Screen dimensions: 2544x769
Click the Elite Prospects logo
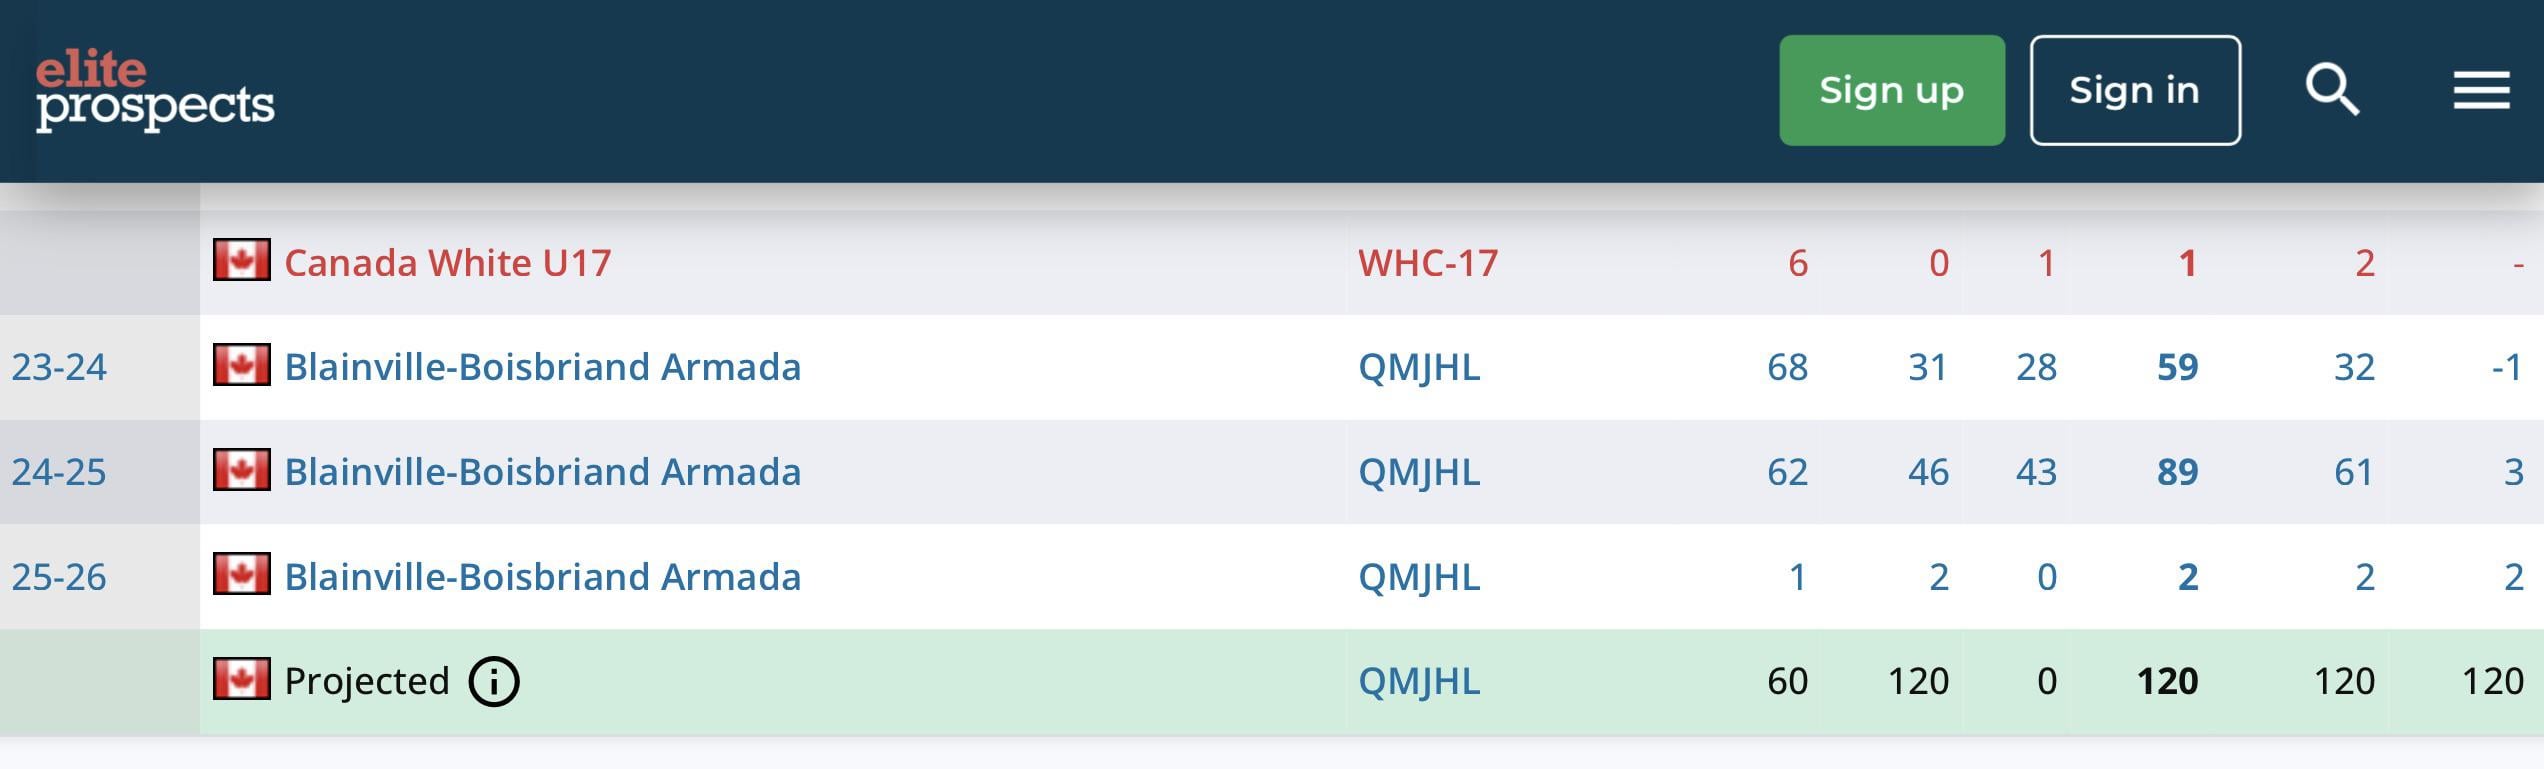click(154, 92)
